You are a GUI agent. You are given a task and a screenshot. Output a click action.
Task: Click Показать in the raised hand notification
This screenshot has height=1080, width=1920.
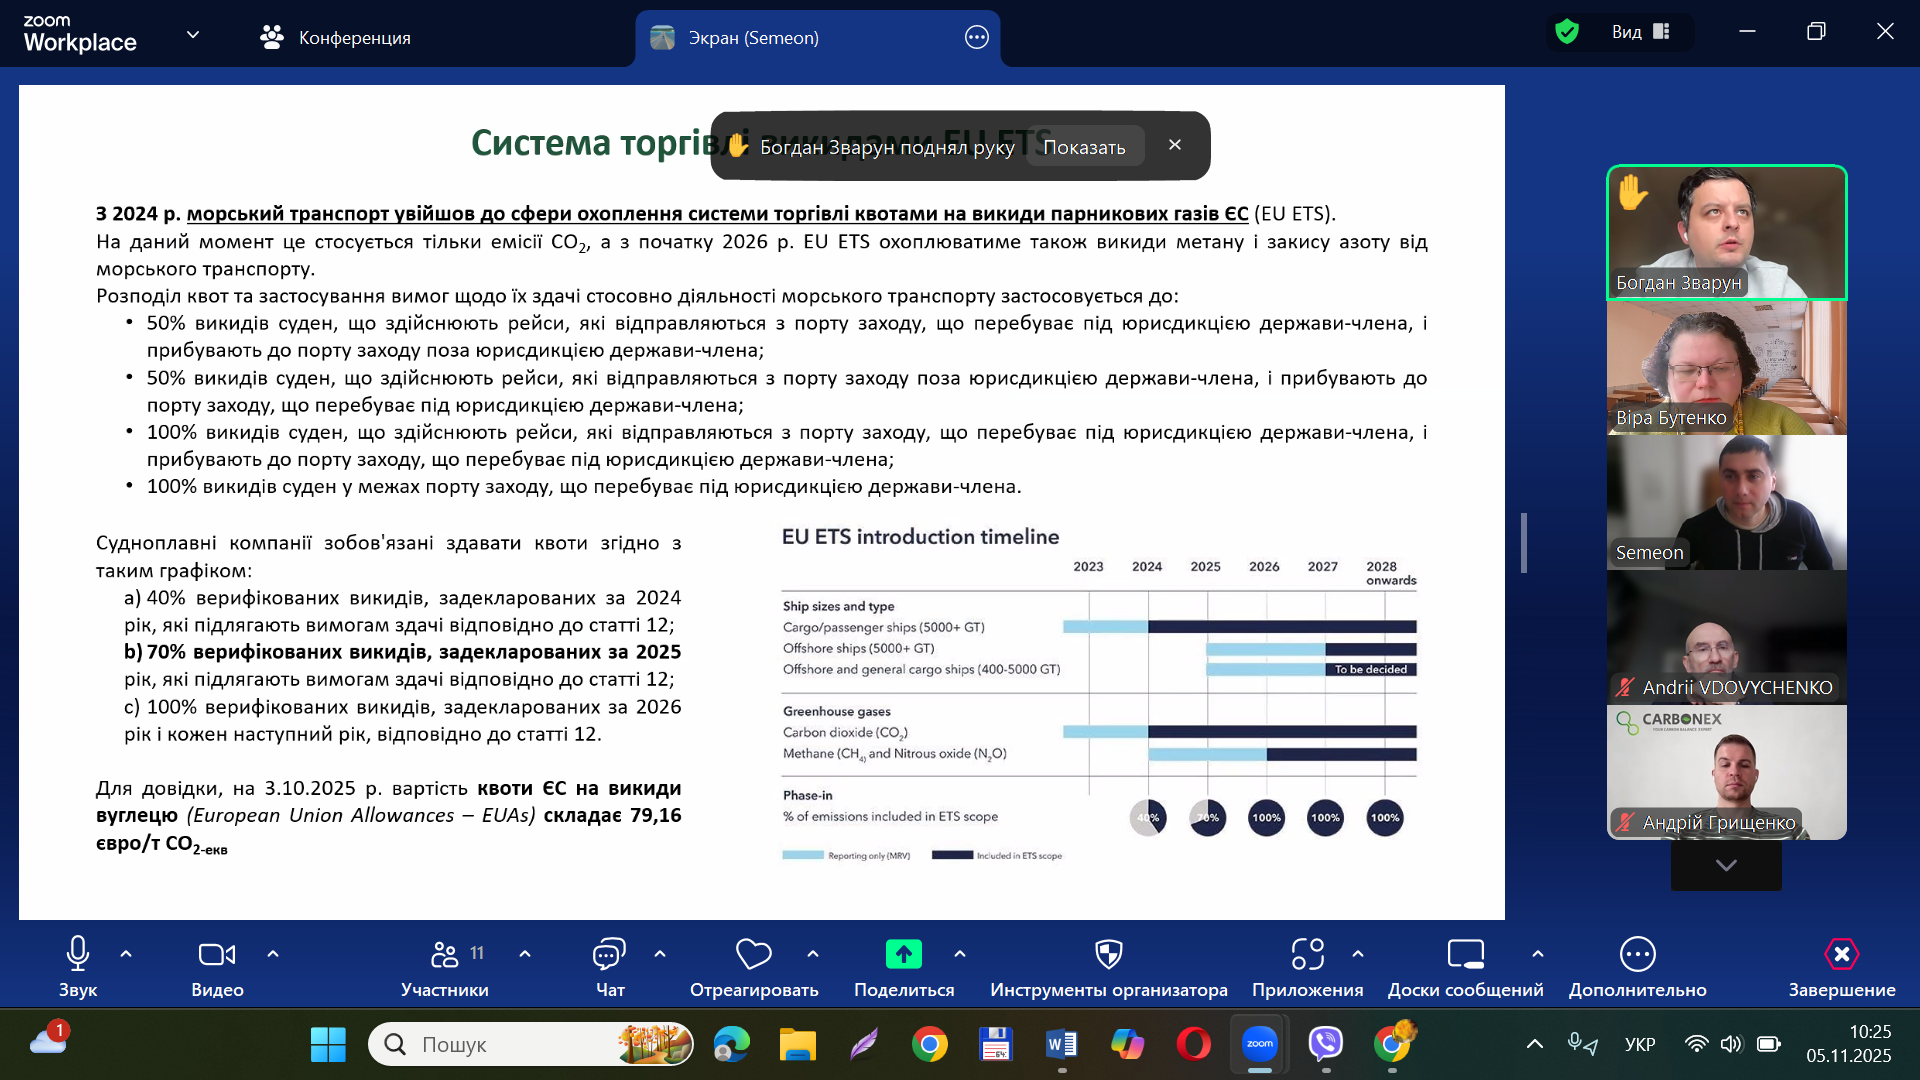point(1084,147)
